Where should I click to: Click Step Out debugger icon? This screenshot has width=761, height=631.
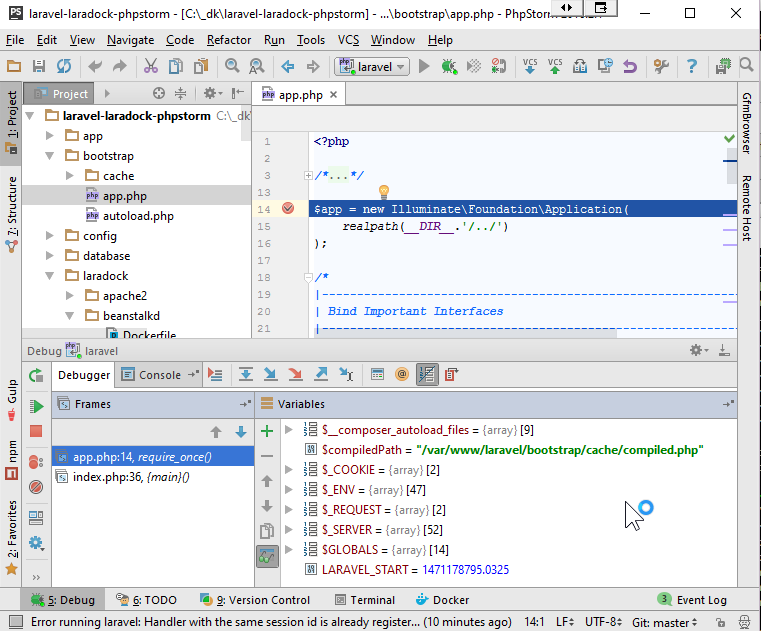tap(321, 374)
